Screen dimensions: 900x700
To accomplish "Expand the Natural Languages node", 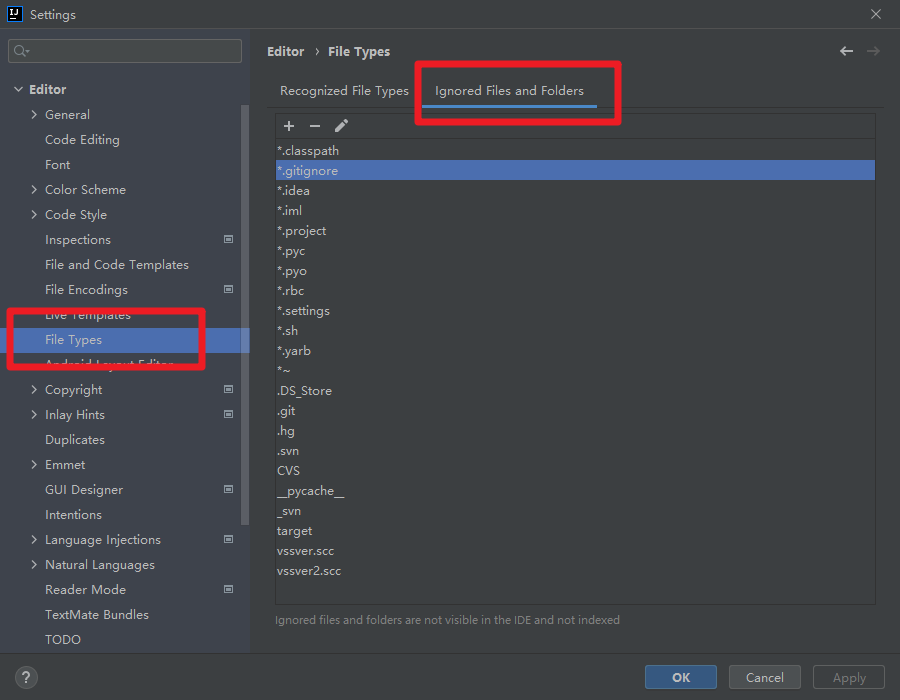I will [34, 565].
